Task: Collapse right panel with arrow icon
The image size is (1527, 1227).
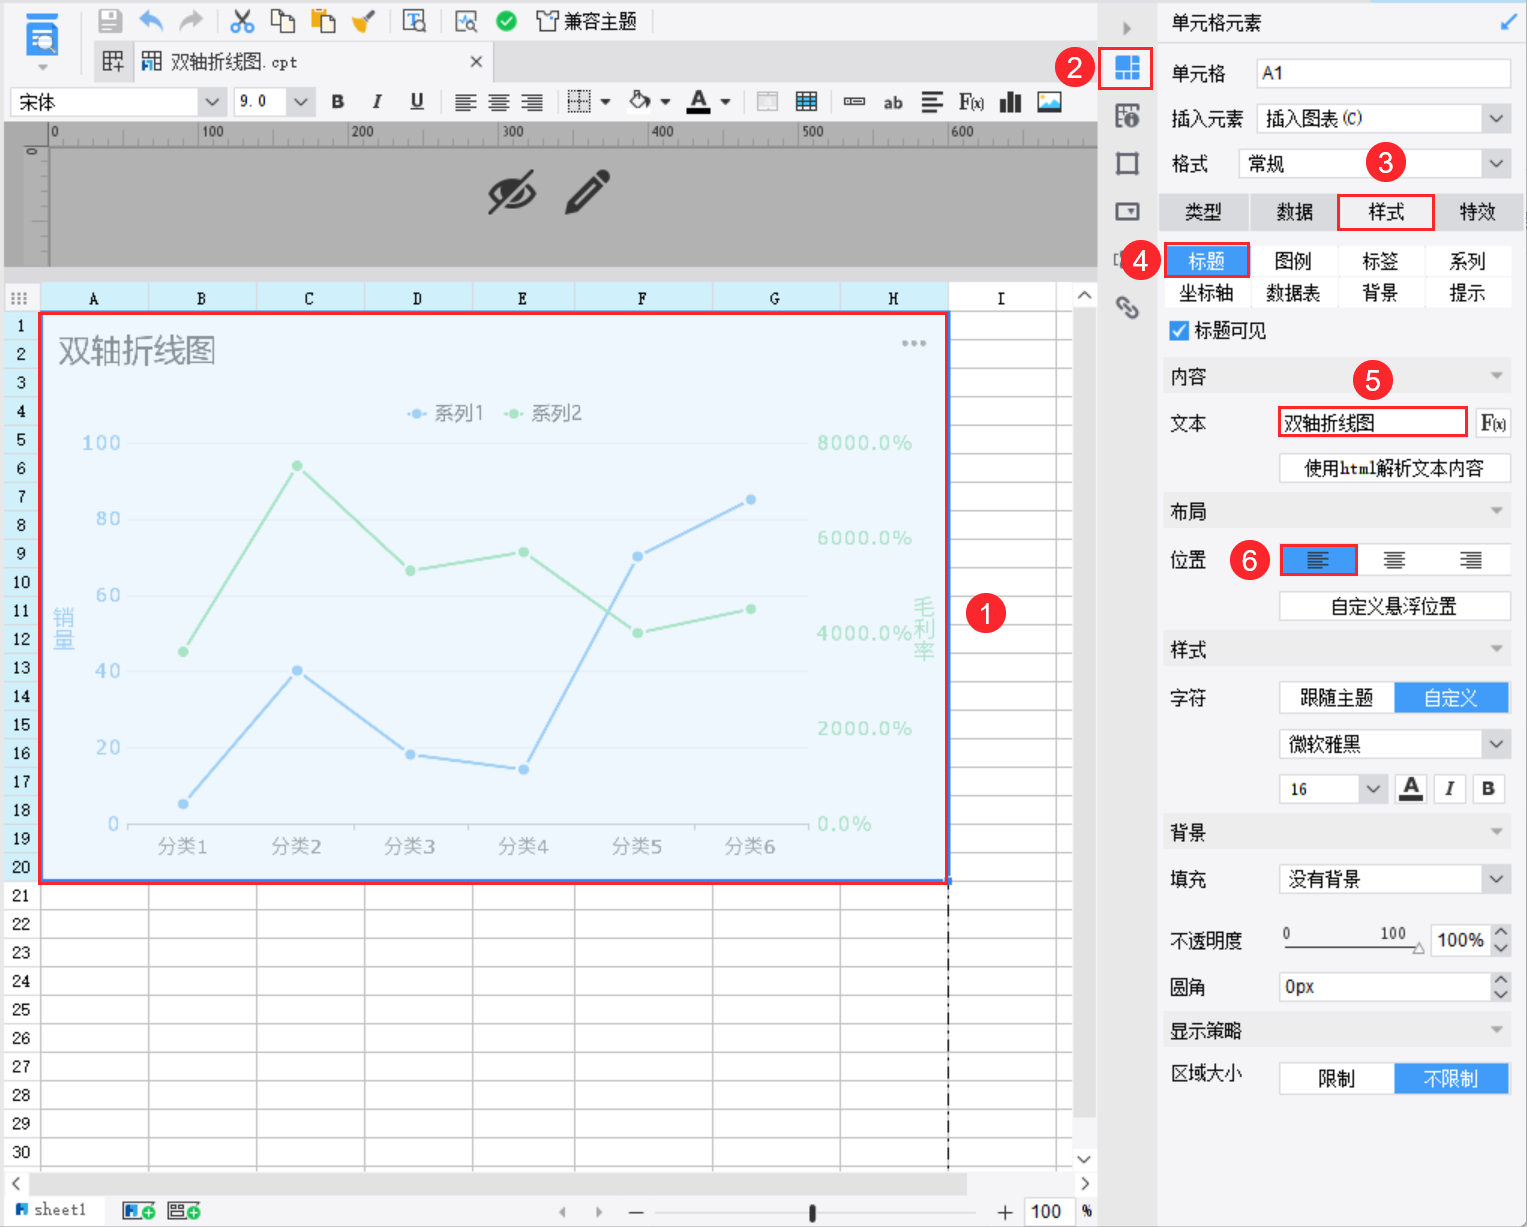Action: click(1127, 28)
